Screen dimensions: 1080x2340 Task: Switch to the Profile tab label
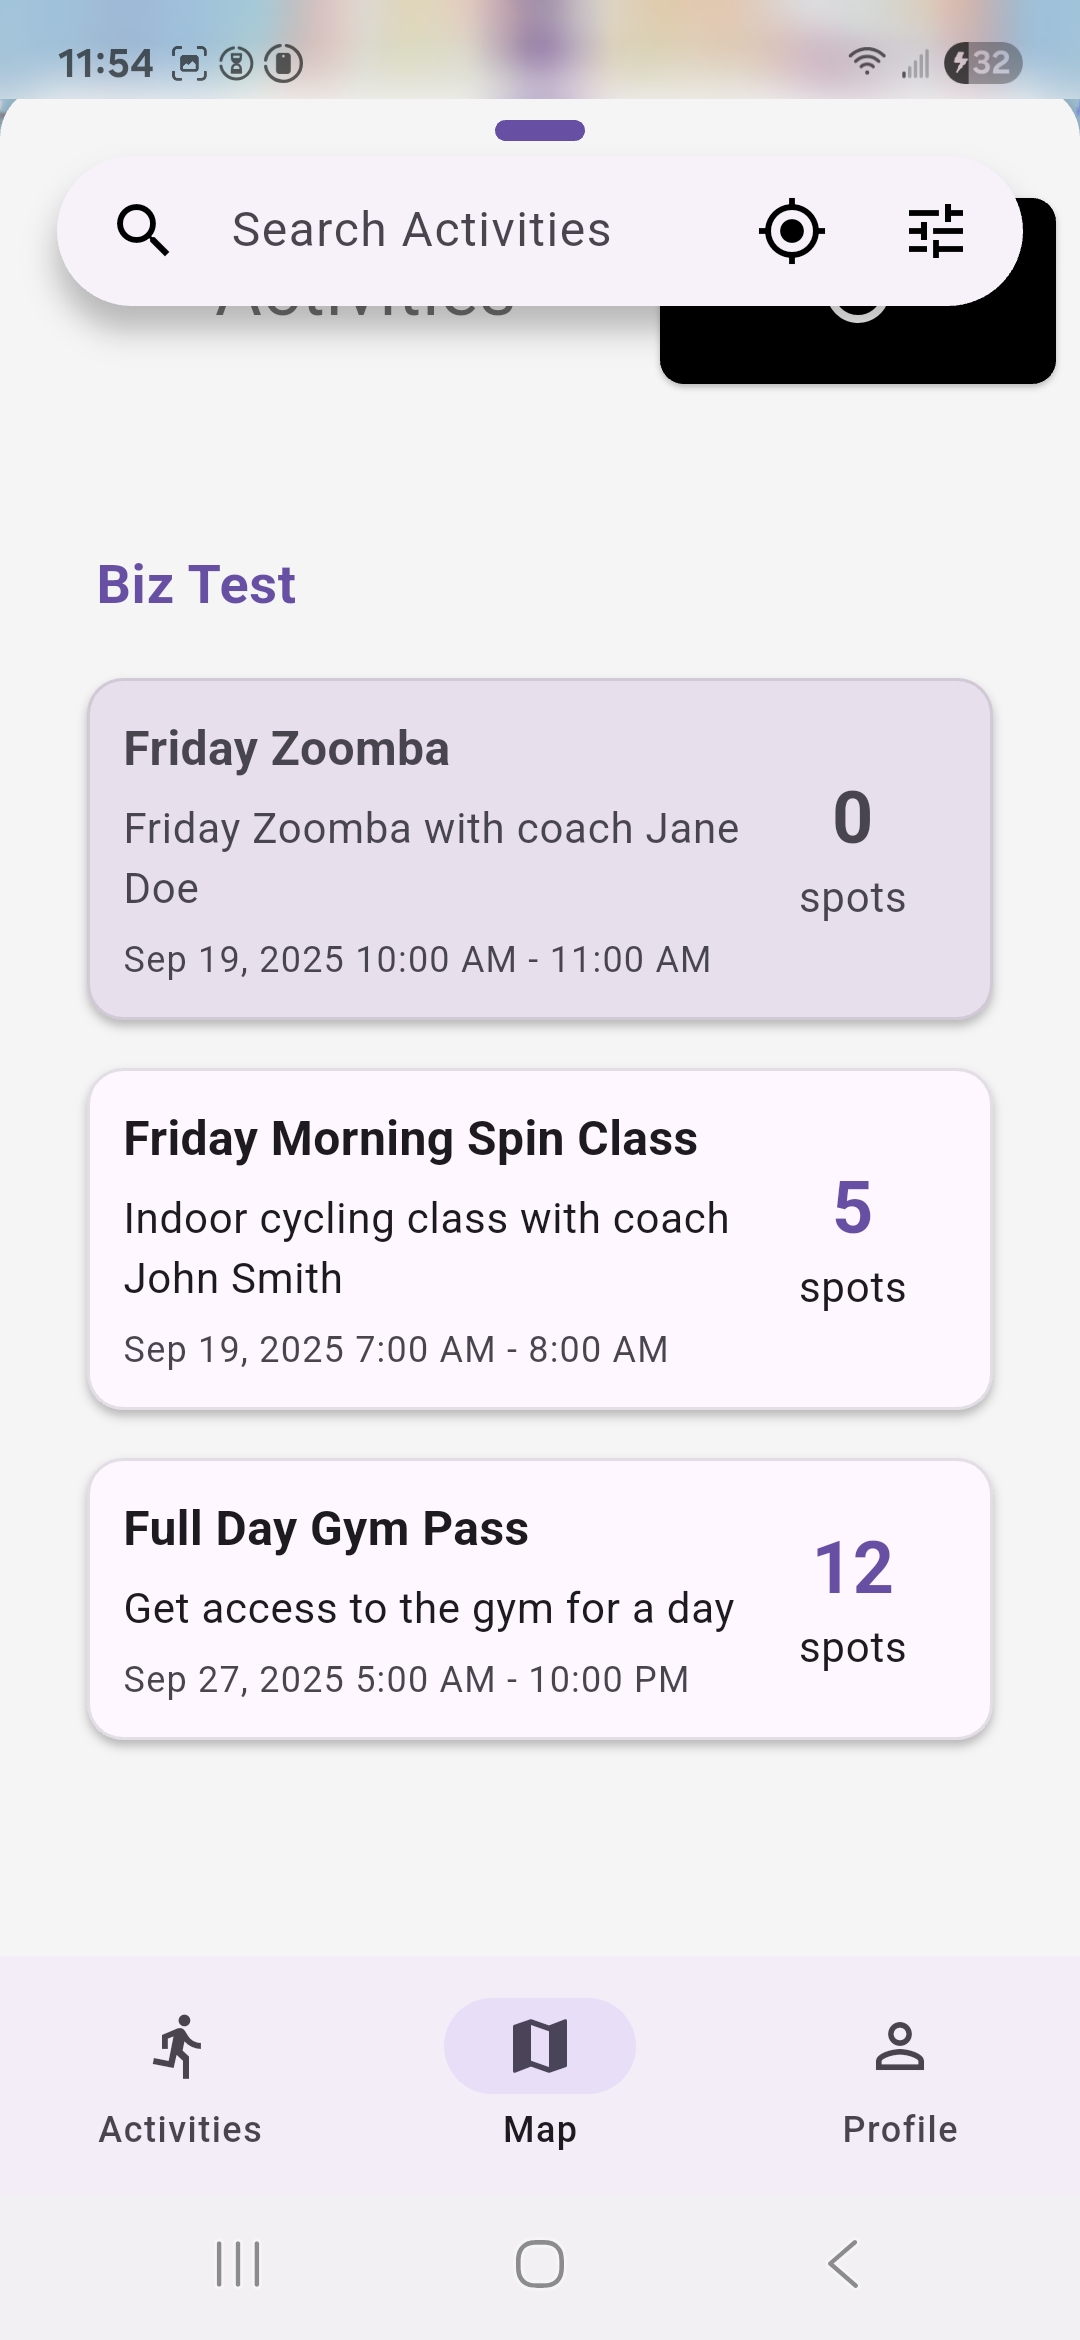[900, 2129]
